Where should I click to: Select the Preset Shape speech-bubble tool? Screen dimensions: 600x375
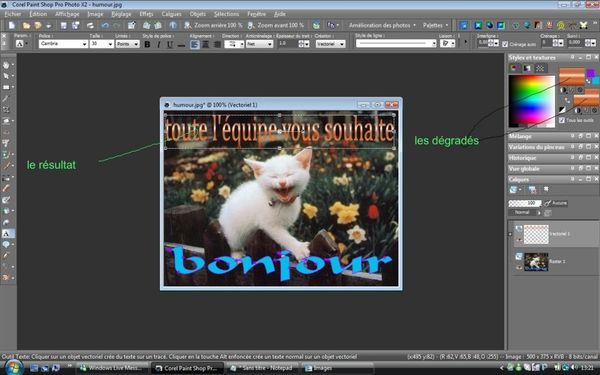coord(6,244)
